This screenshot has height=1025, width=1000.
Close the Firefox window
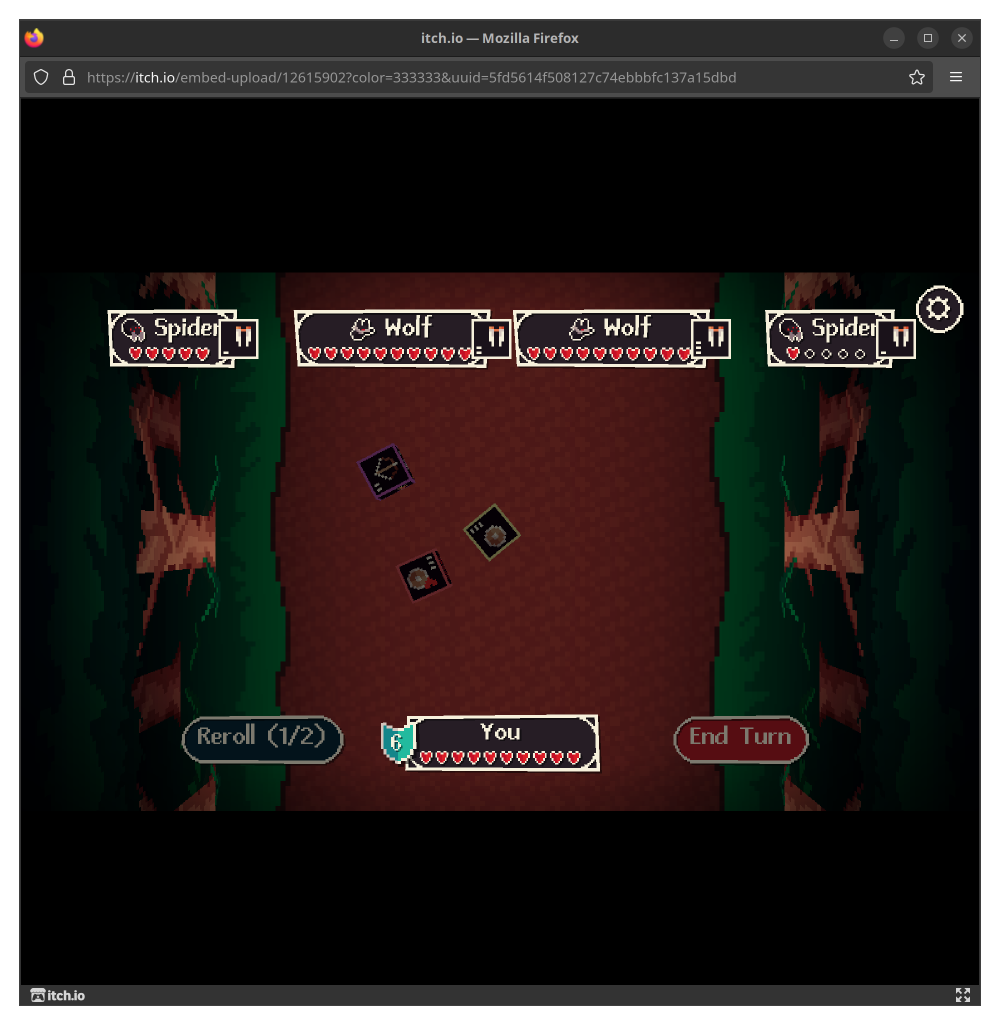pyautogui.click(x=961, y=38)
